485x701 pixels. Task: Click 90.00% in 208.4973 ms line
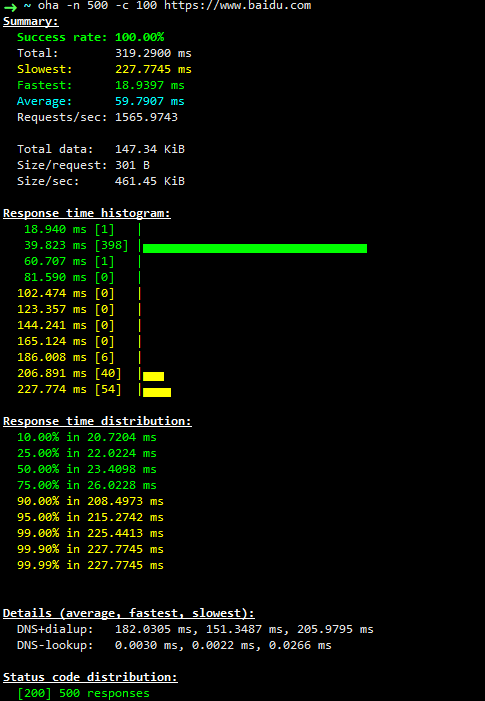click(90, 501)
